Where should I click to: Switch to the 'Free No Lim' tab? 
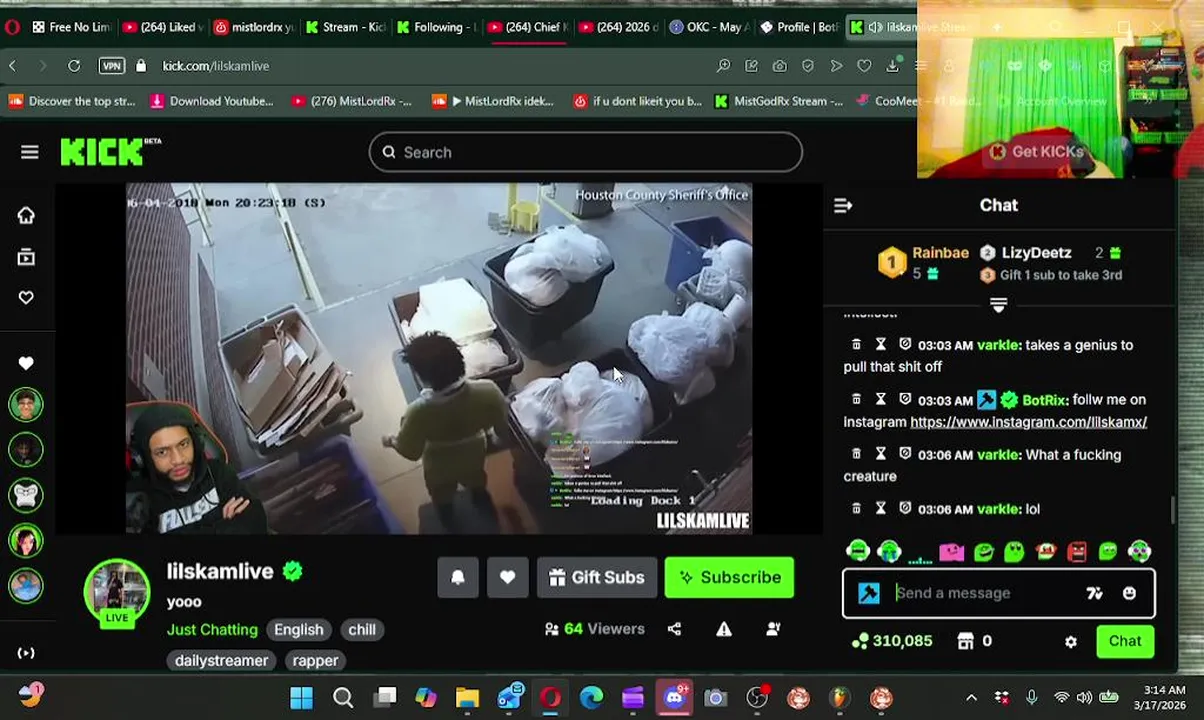tap(70, 27)
